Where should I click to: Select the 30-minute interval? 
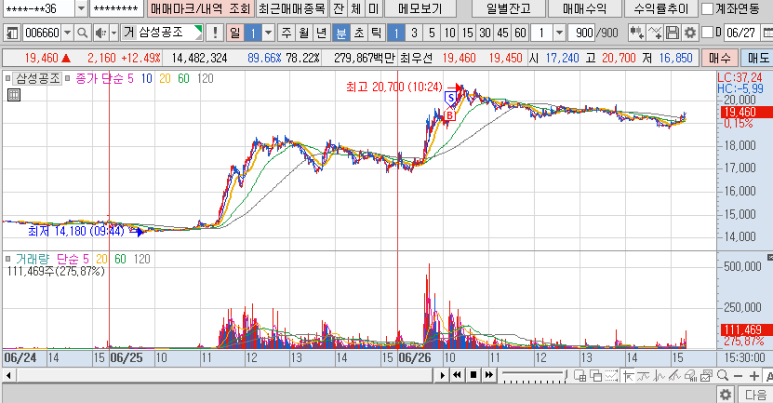tap(485, 33)
